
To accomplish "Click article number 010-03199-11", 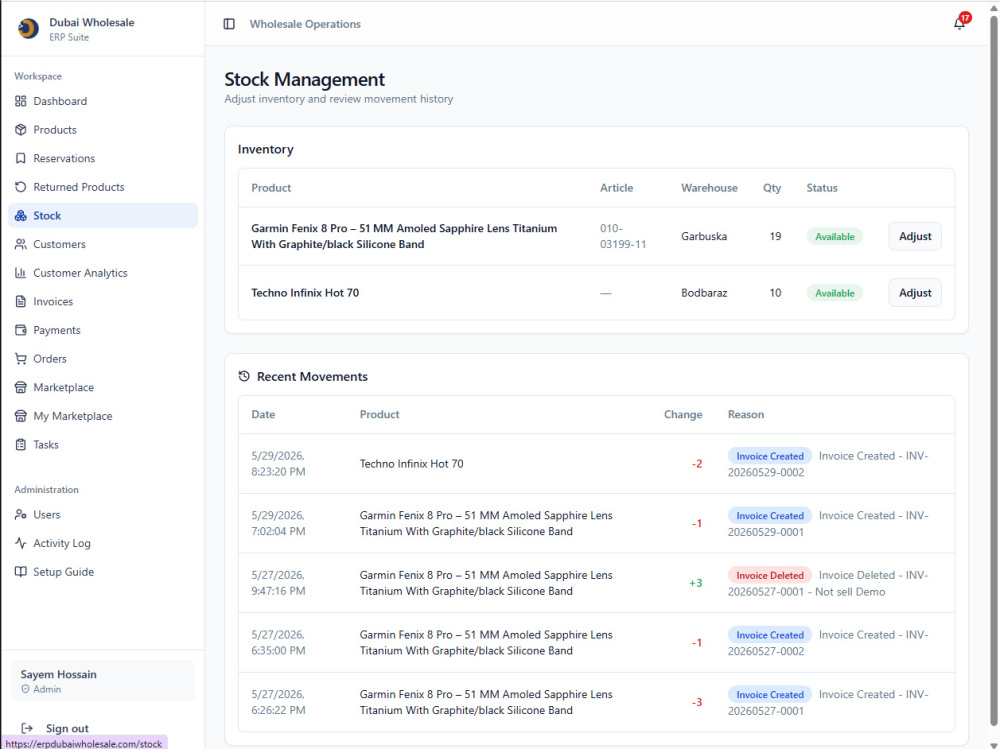I will pos(623,236).
